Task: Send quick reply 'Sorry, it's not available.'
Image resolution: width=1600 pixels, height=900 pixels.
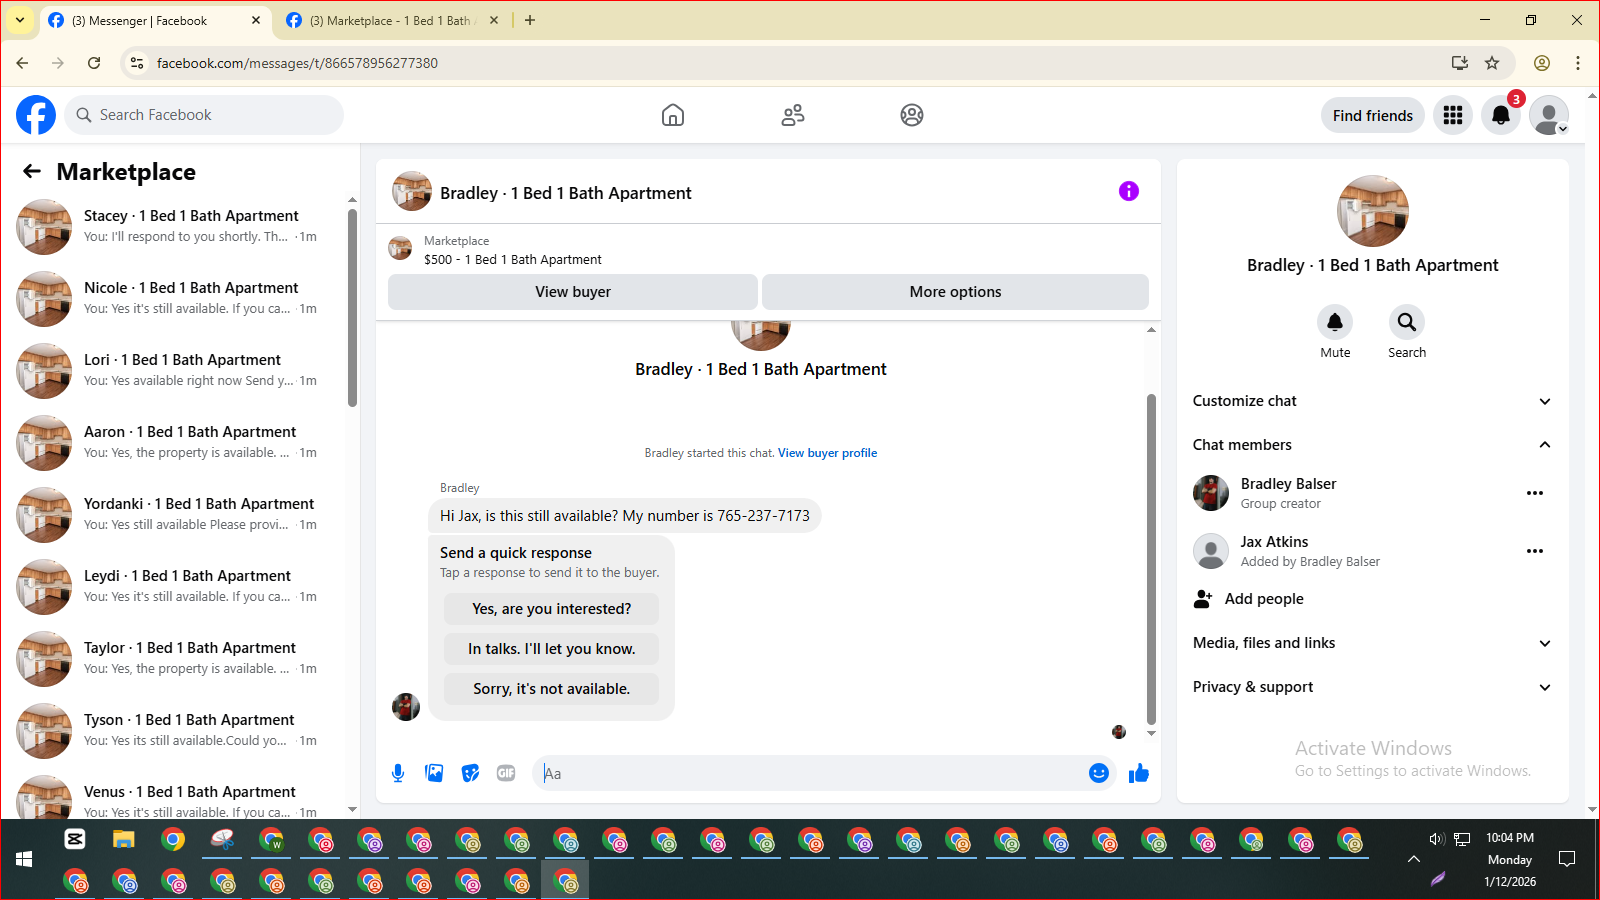Action: [551, 689]
